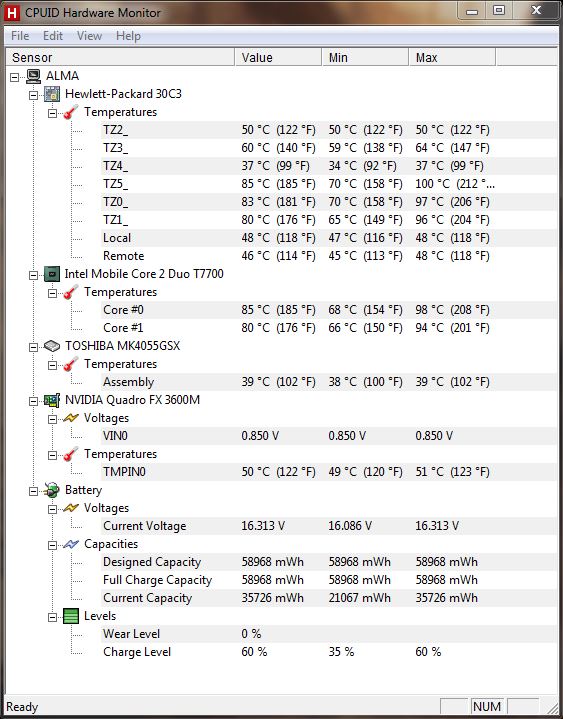This screenshot has height=719, width=563.
Task: Collapse the ALMA root node
Action: (x=15, y=77)
